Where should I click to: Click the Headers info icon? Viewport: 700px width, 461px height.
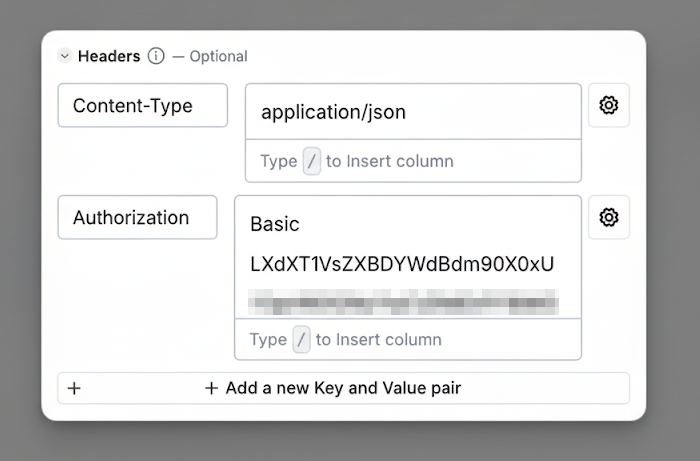156,56
